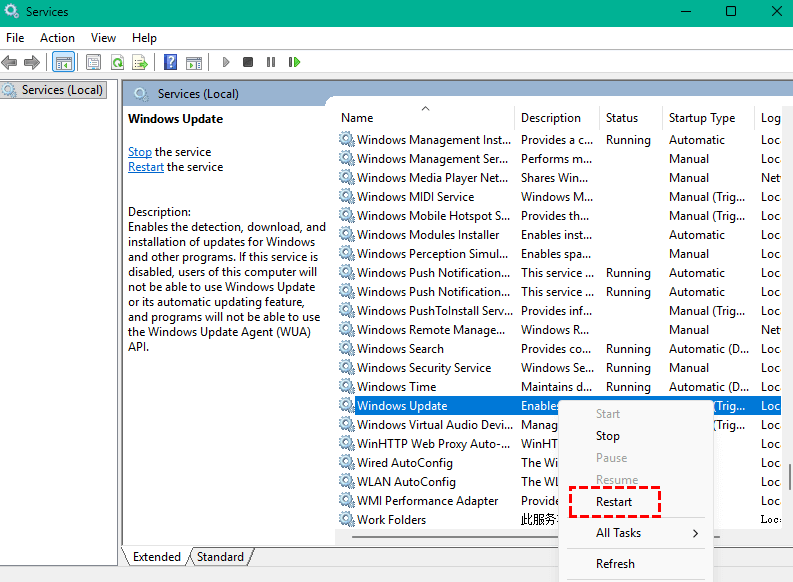Click the Stop the service link
The height and width of the screenshot is (582, 793).
point(139,152)
